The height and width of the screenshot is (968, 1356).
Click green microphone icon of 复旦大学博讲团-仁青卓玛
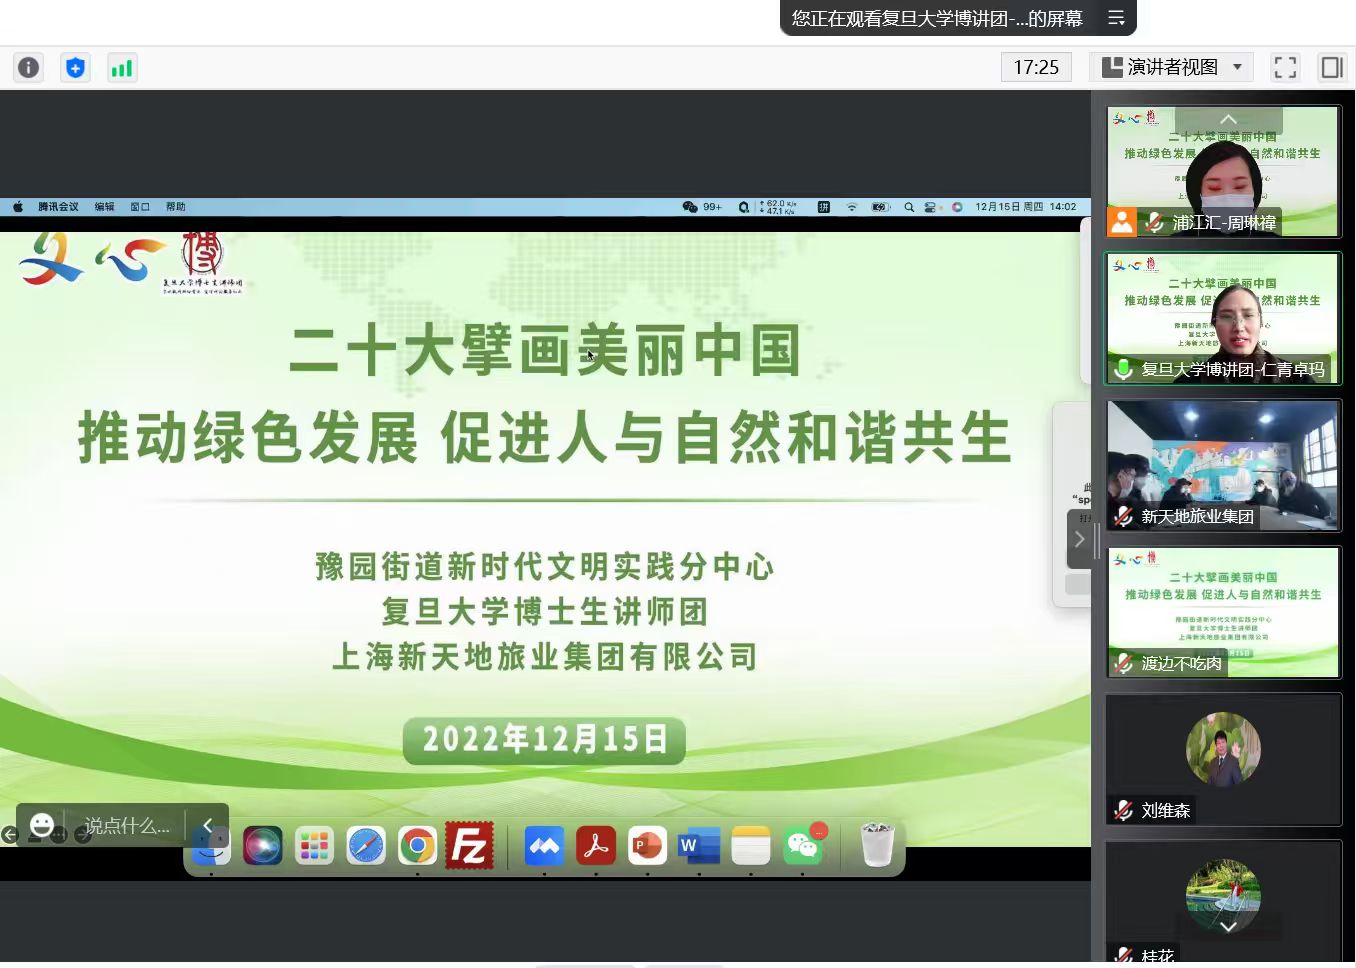1124,369
